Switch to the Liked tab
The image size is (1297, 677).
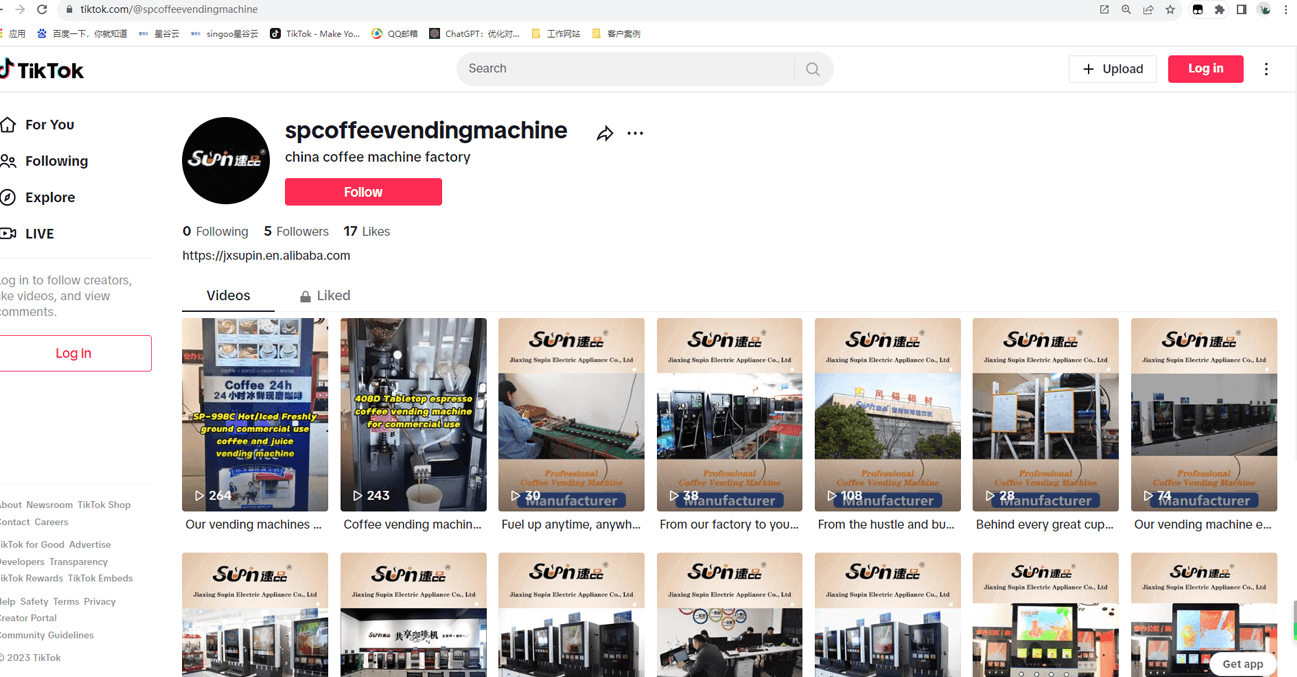(325, 296)
